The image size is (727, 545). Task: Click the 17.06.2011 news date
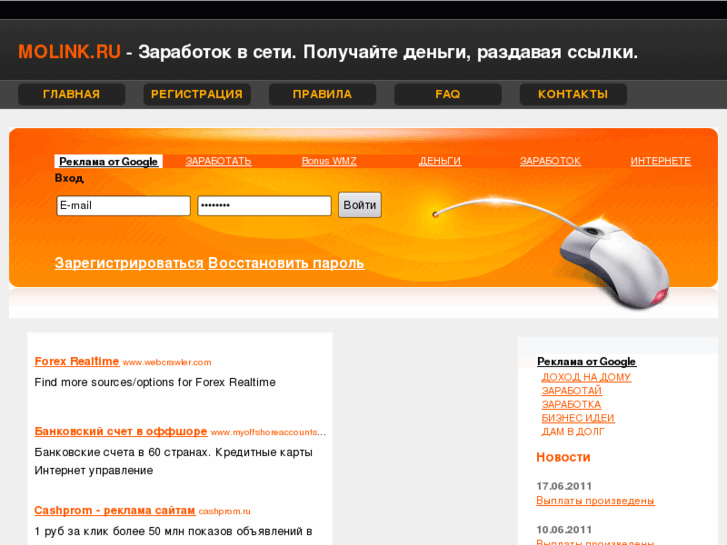coord(564,486)
